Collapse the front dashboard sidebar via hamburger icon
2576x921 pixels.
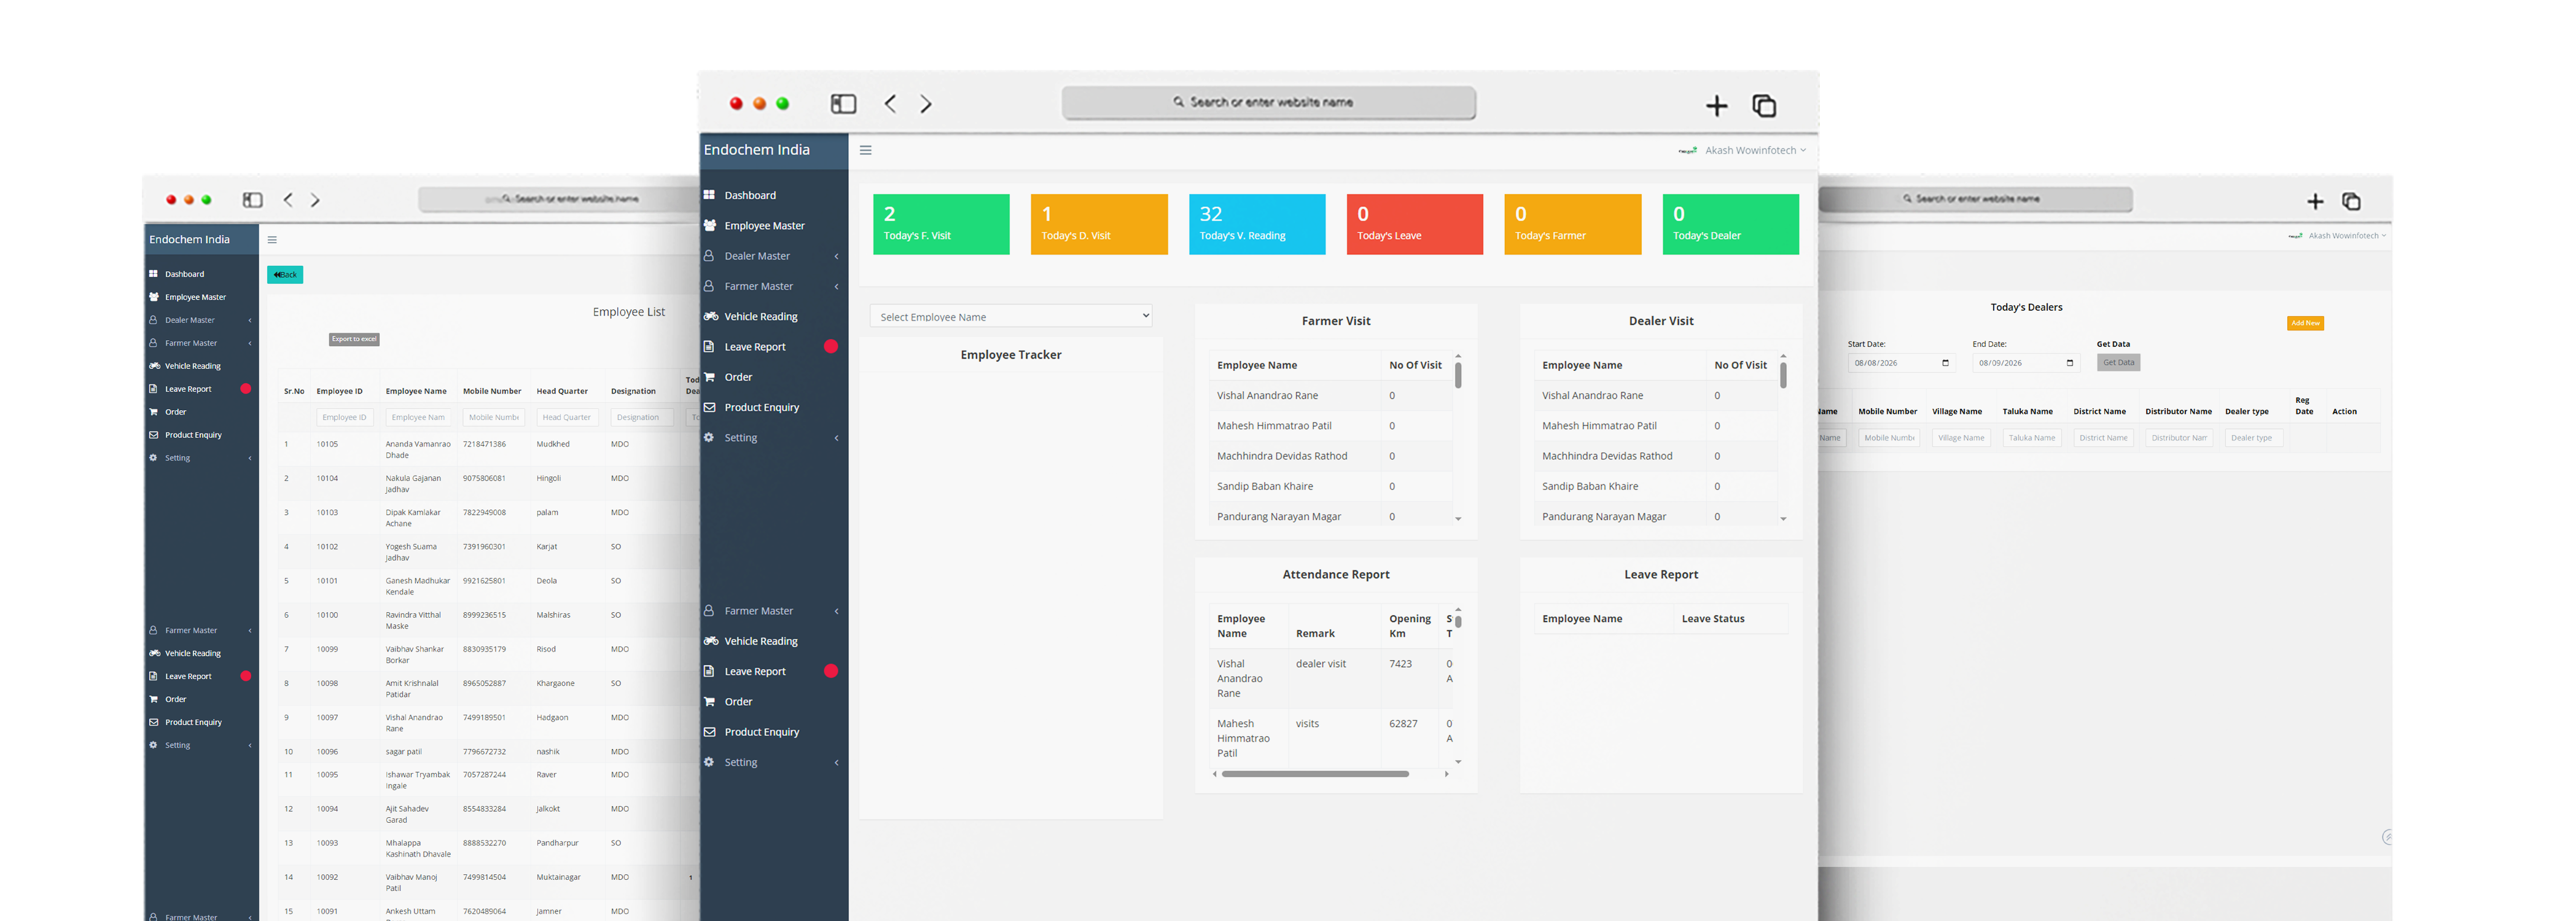pyautogui.click(x=866, y=150)
